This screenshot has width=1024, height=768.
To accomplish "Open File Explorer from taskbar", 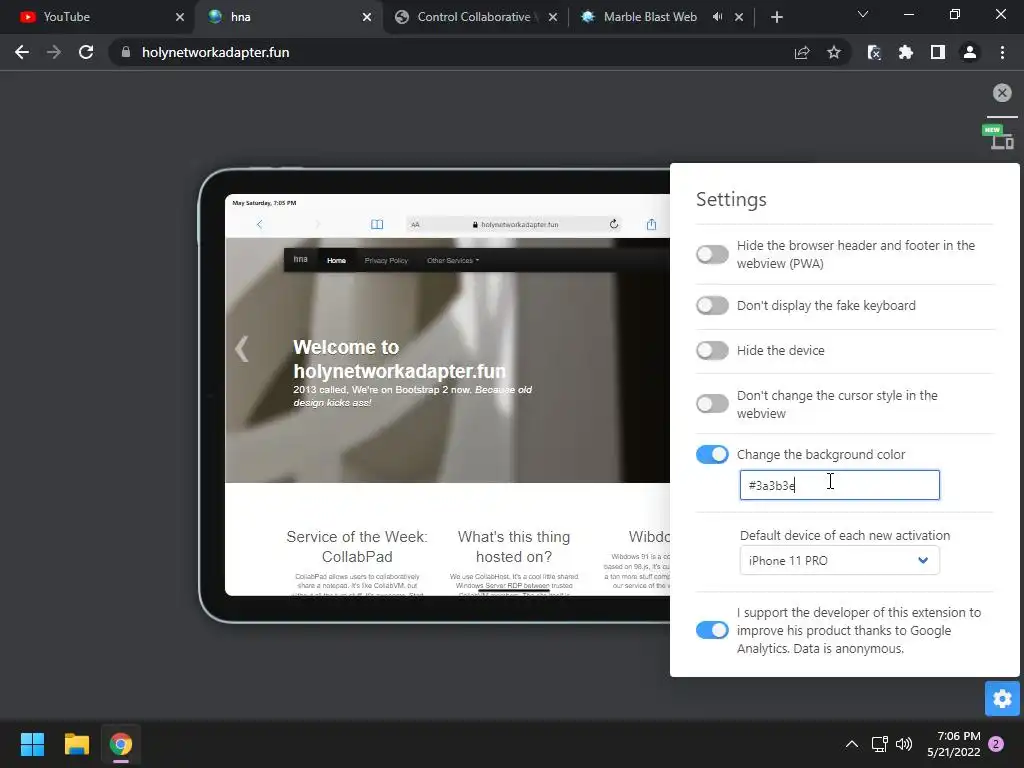I will point(76,744).
